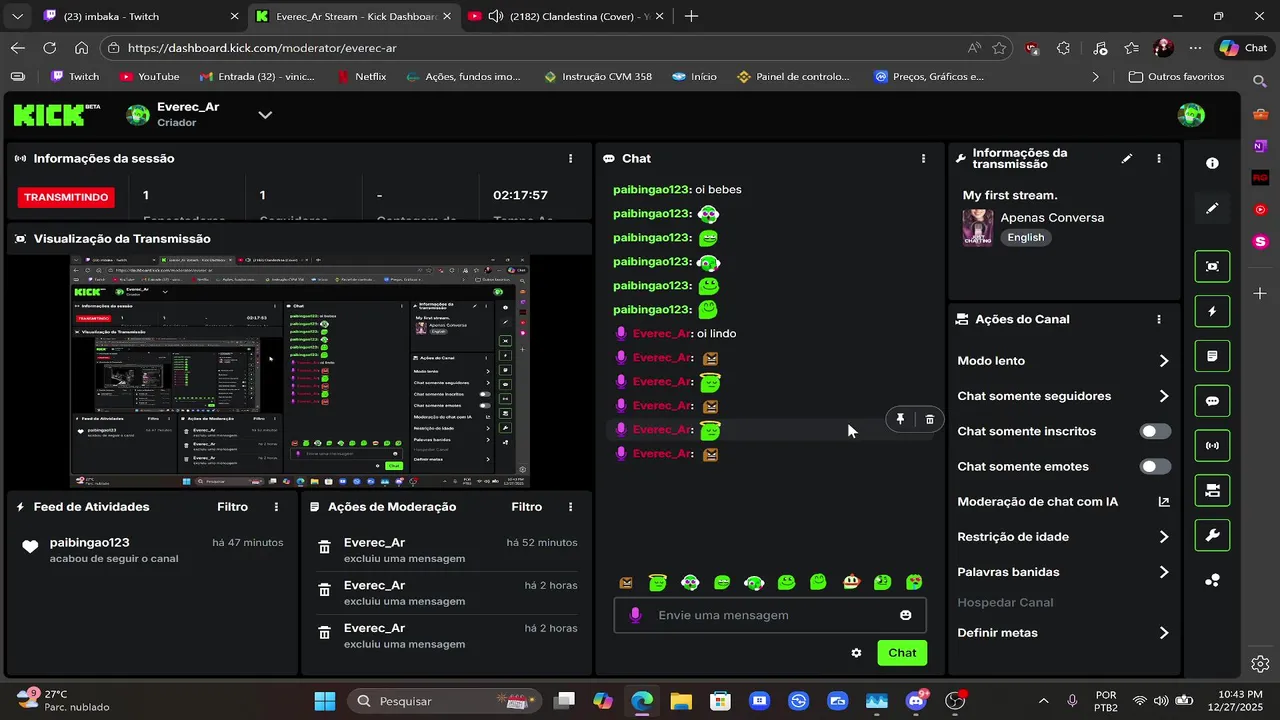The image size is (1280, 720).
Task: Open three-dot menu of Informações da transmissão
Action: (1159, 158)
